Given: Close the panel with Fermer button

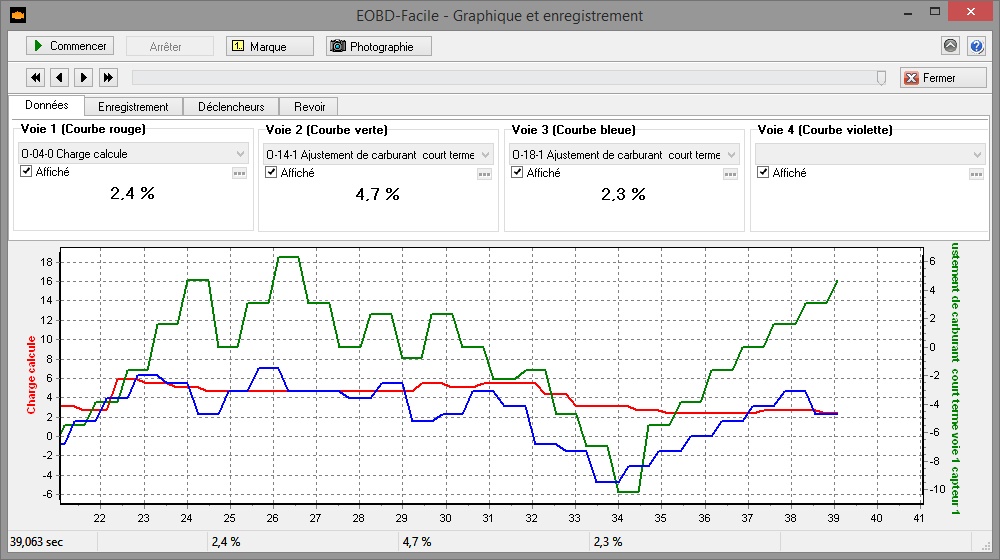Looking at the screenshot, I should pos(942,78).
